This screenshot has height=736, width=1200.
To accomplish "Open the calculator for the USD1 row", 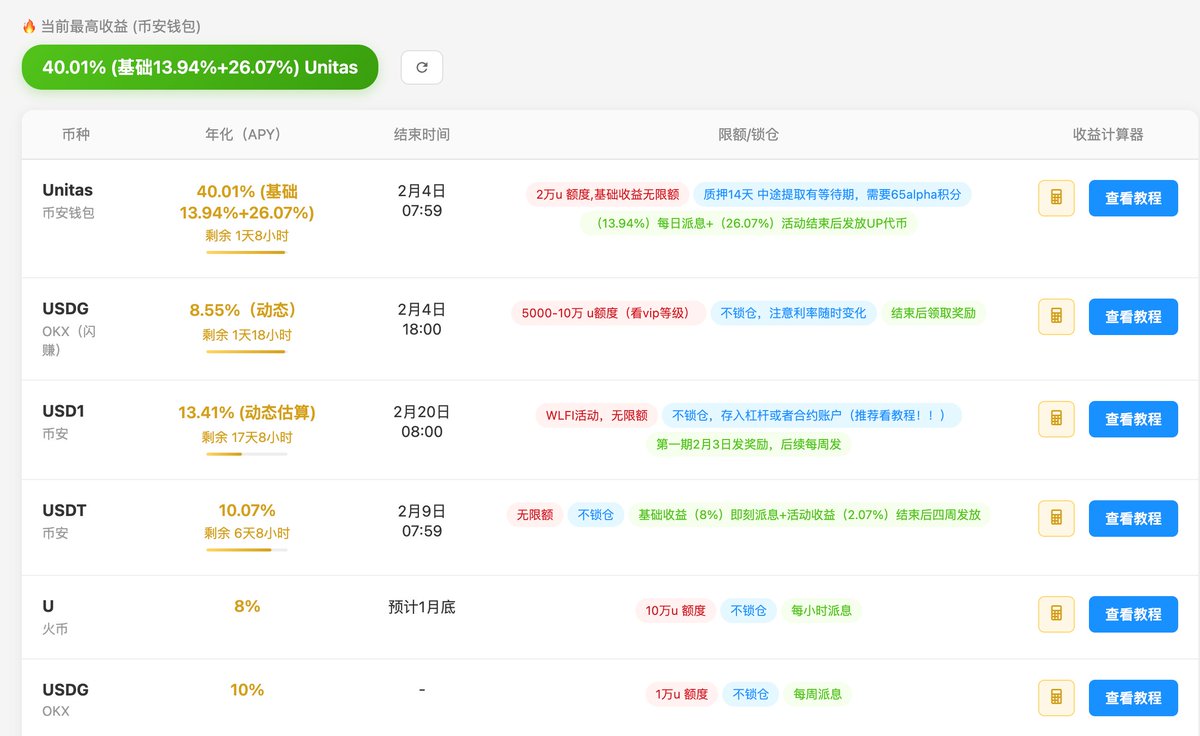I will (1056, 419).
